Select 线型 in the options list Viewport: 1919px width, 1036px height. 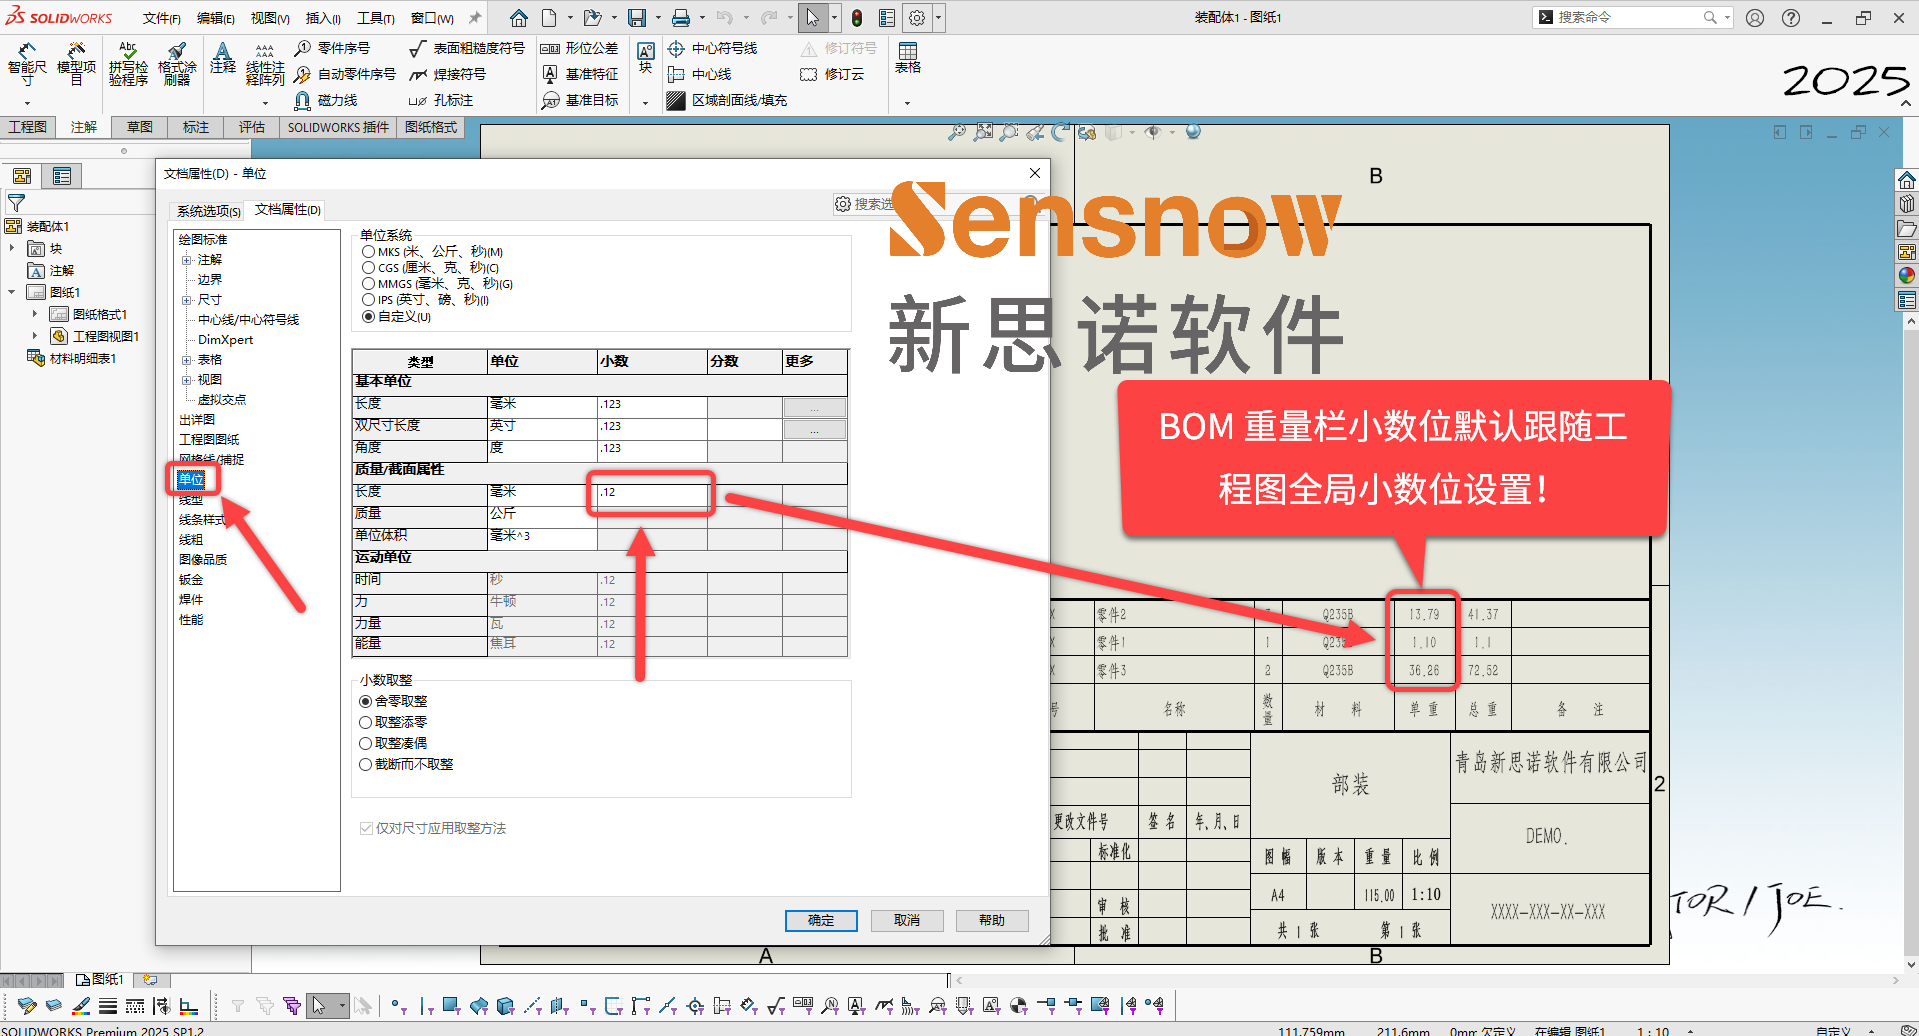point(191,500)
